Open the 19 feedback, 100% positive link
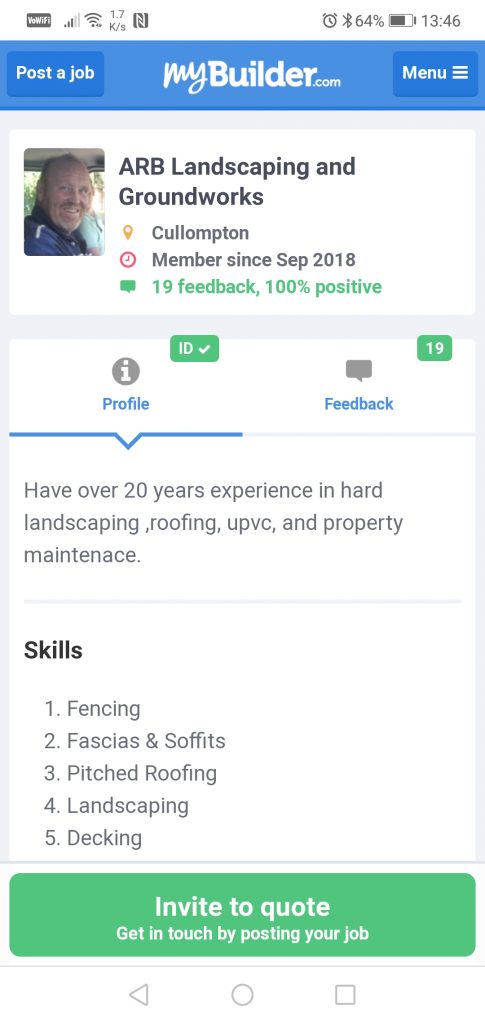 (267, 287)
